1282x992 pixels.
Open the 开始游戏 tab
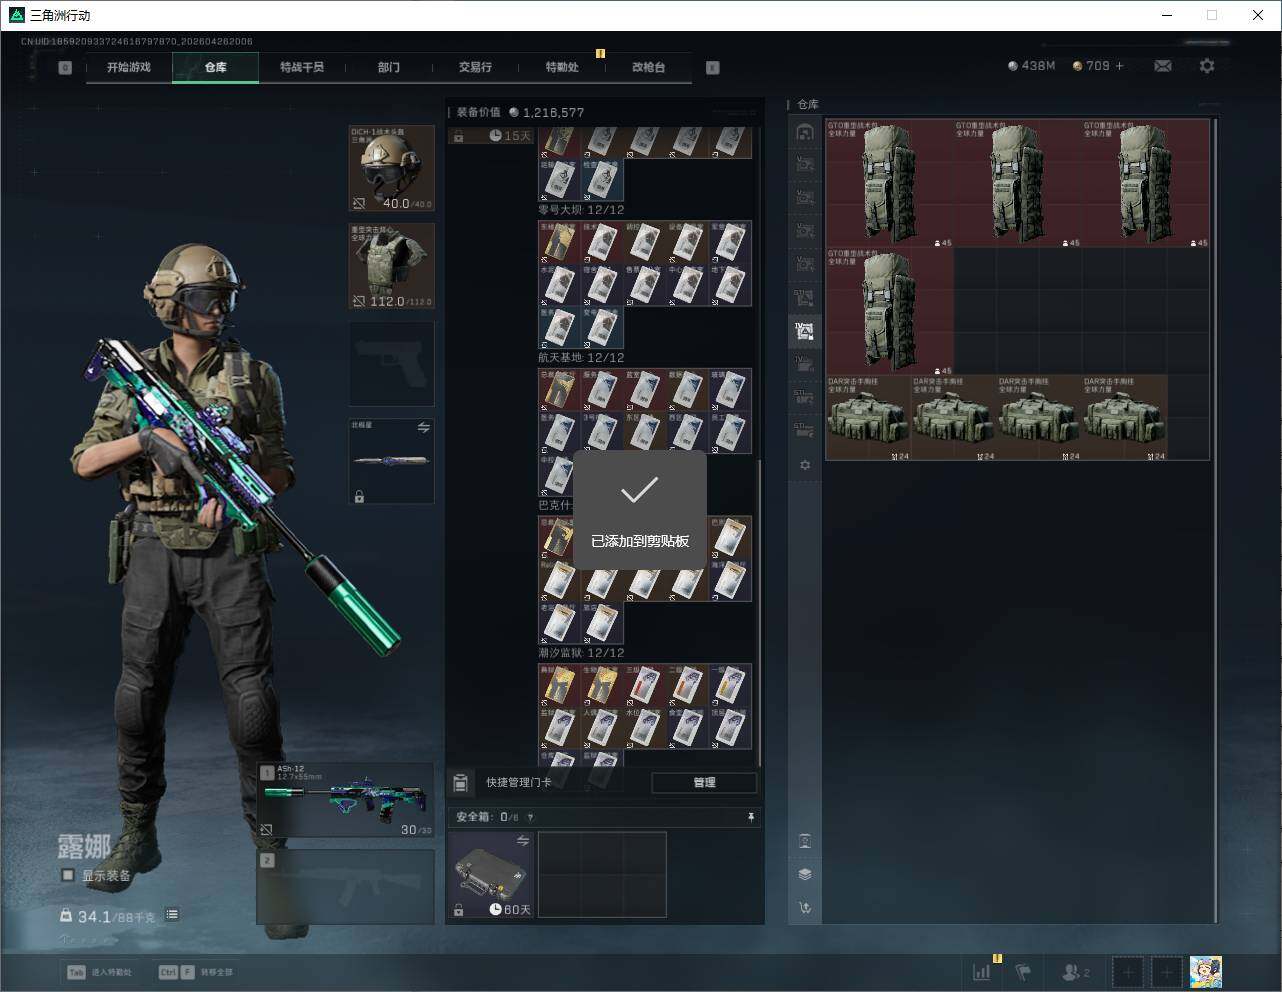point(129,67)
